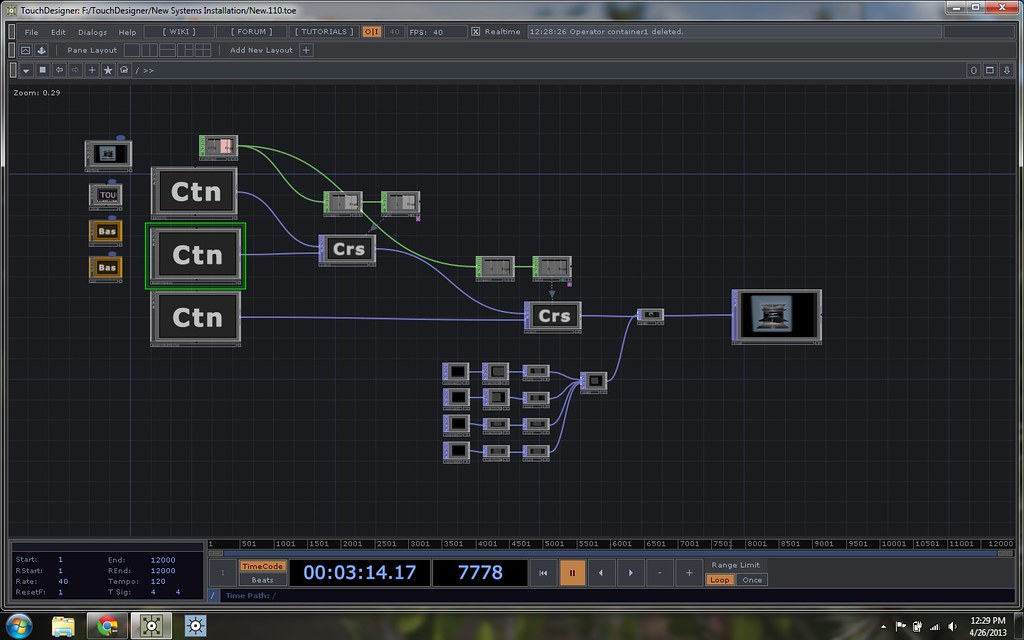Click the maximize pane icon at top right
Viewport: 1024px width, 640px height.
990,71
